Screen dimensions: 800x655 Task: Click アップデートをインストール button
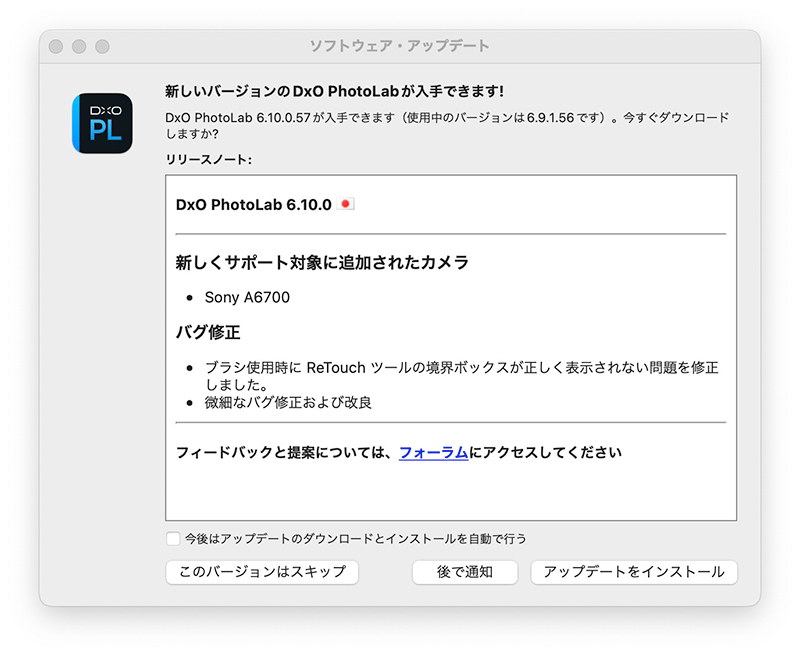click(x=634, y=572)
